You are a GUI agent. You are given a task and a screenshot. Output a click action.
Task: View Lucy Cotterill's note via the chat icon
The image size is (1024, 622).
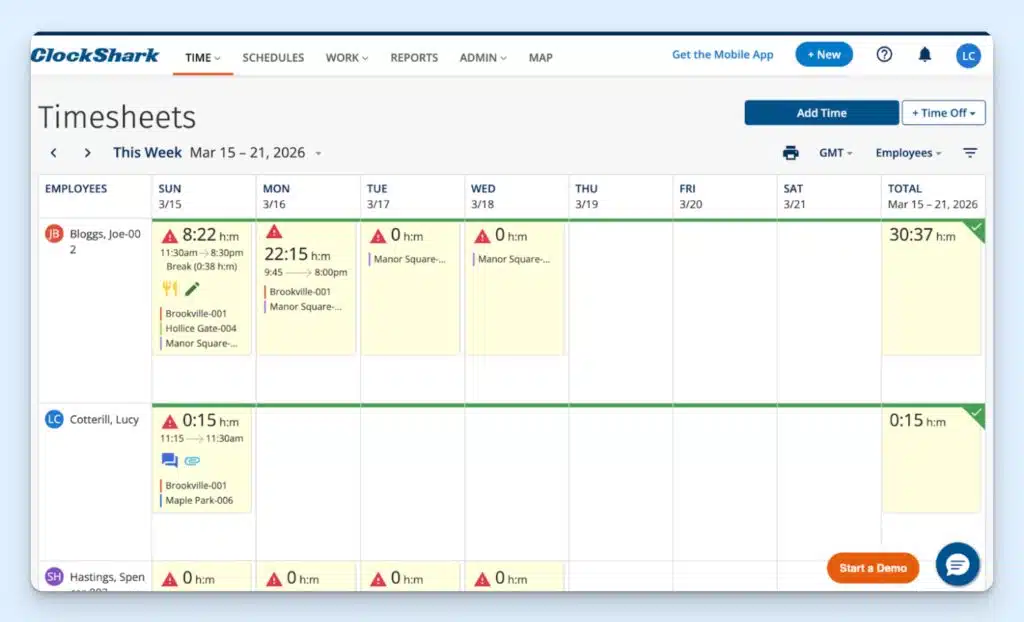pyautogui.click(x=169, y=460)
